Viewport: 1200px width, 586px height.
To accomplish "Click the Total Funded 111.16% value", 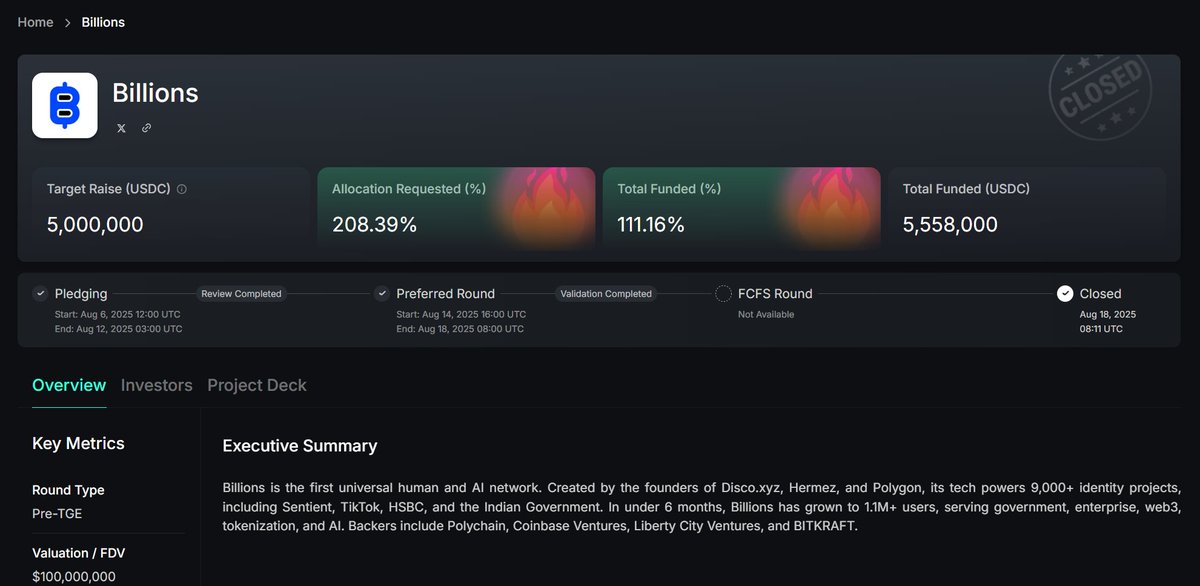I will (x=651, y=224).
